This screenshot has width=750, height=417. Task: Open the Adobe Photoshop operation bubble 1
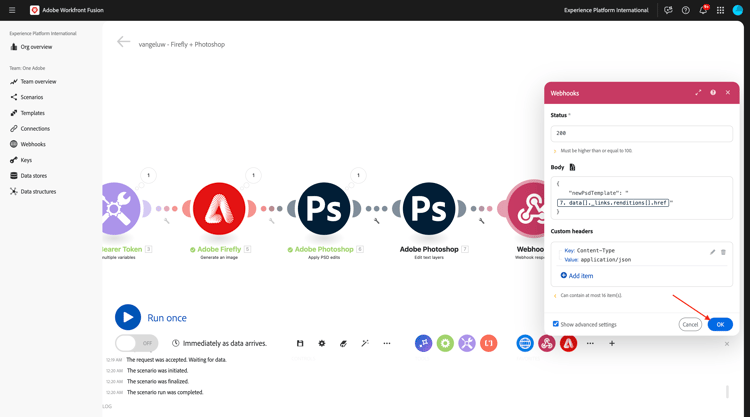358,176
